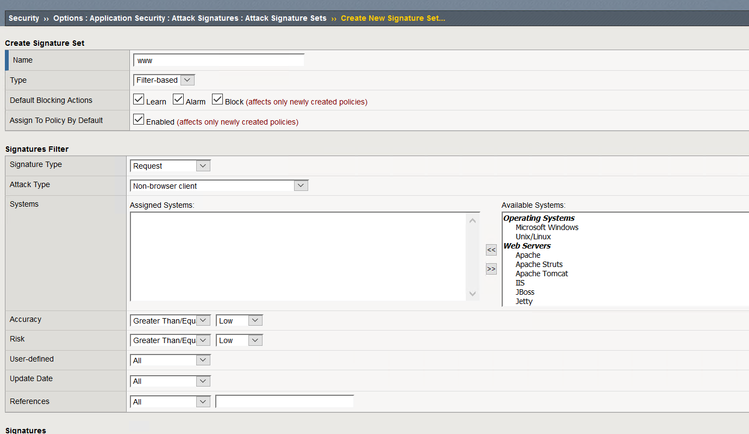Image resolution: width=749 pixels, height=434 pixels.
Task: Open the Attack Type dropdown
Action: (219, 185)
